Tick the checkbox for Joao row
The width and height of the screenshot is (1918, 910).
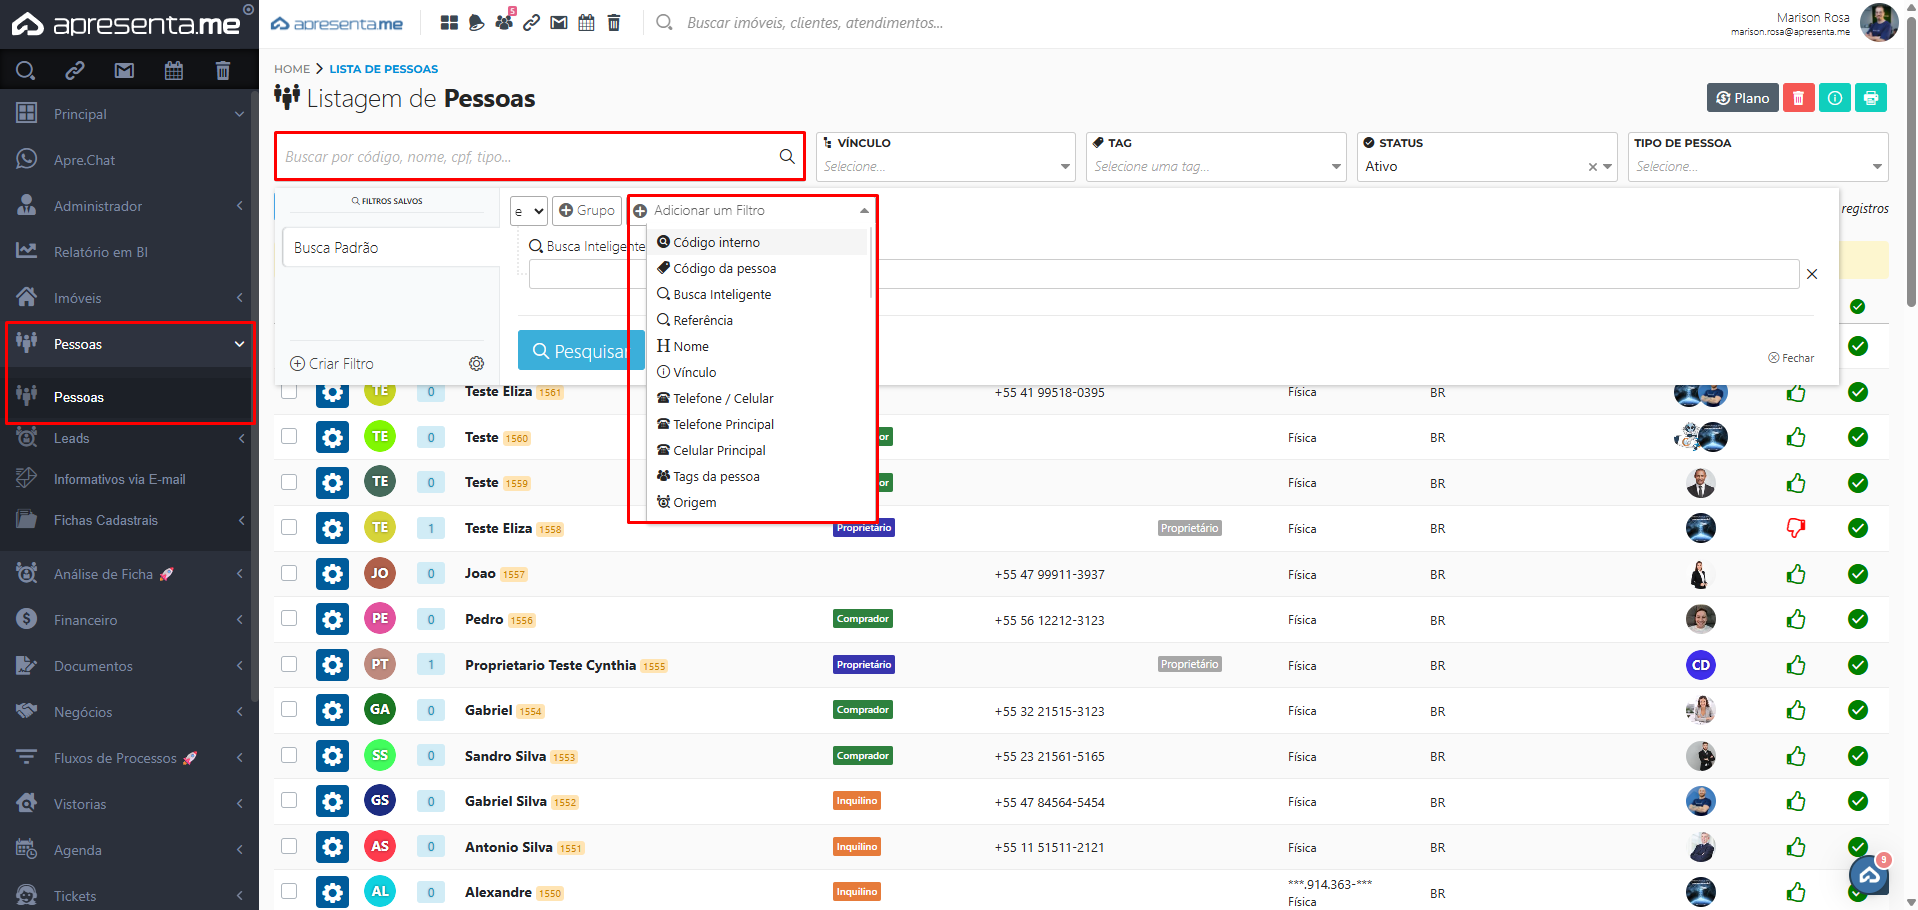point(289,573)
